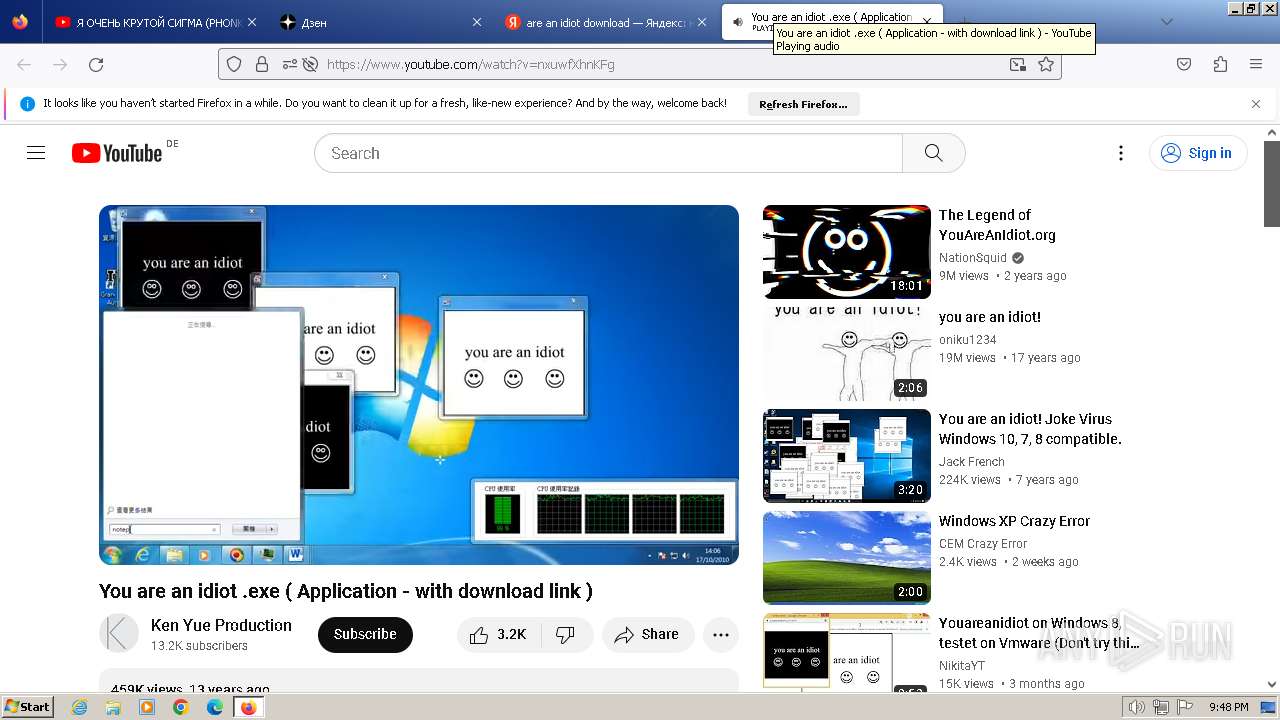
Task: Open 'you are an idiot!' video by oniku1234
Action: click(990, 317)
